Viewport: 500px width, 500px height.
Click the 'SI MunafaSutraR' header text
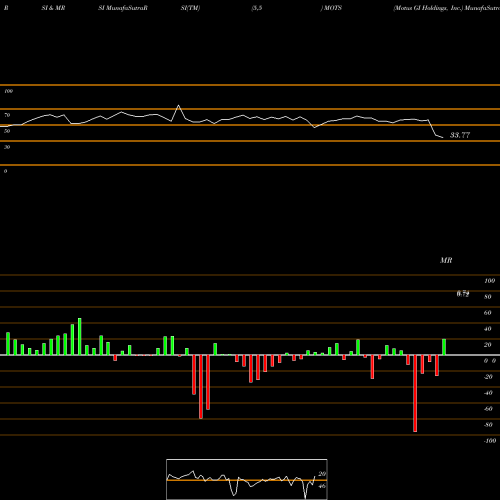[123, 8]
